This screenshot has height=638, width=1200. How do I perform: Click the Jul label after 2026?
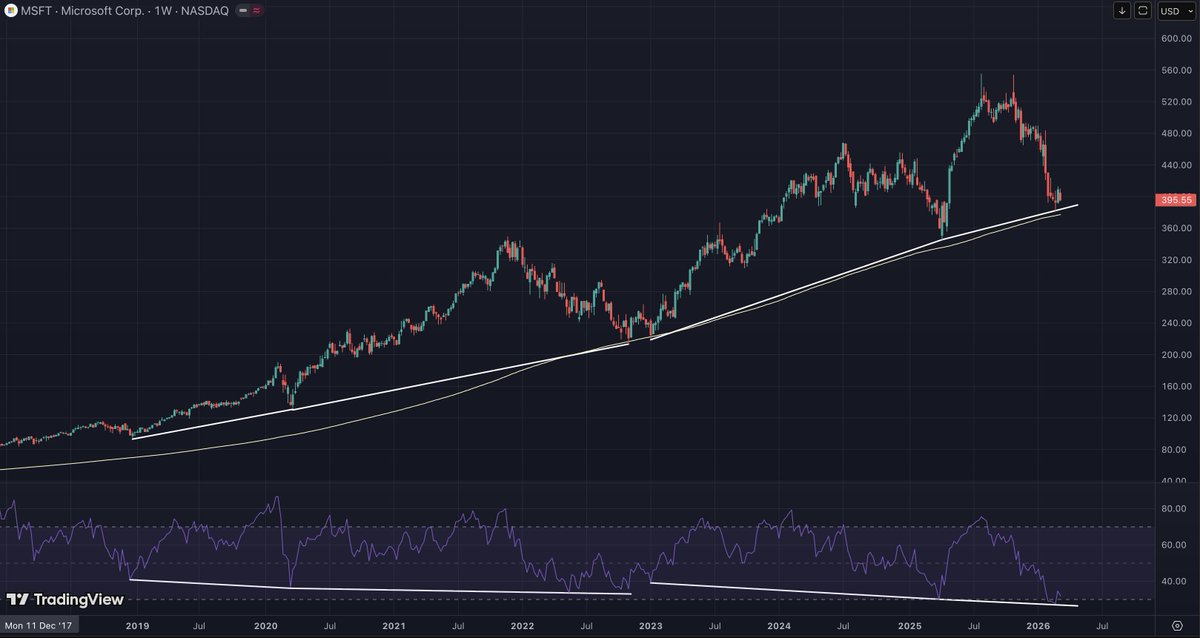click(x=1101, y=625)
